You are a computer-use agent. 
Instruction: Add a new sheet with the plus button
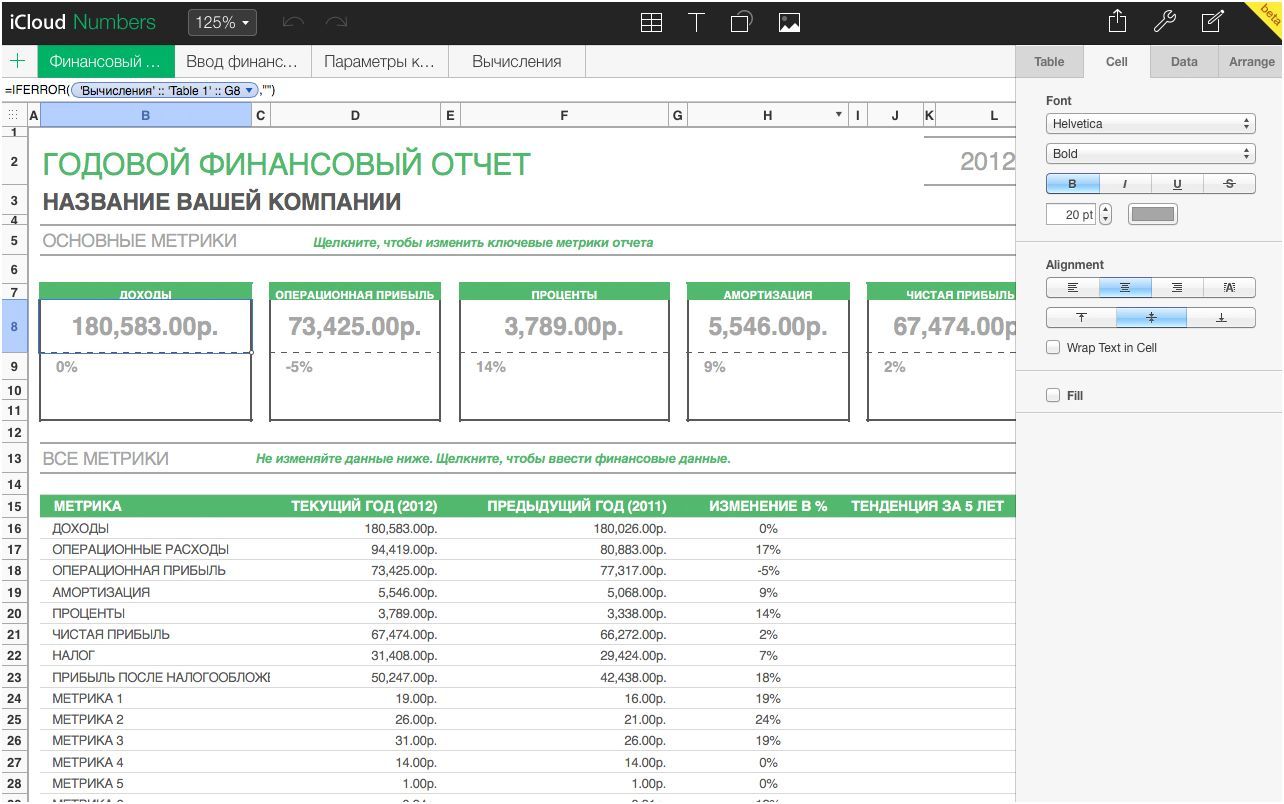[16, 61]
